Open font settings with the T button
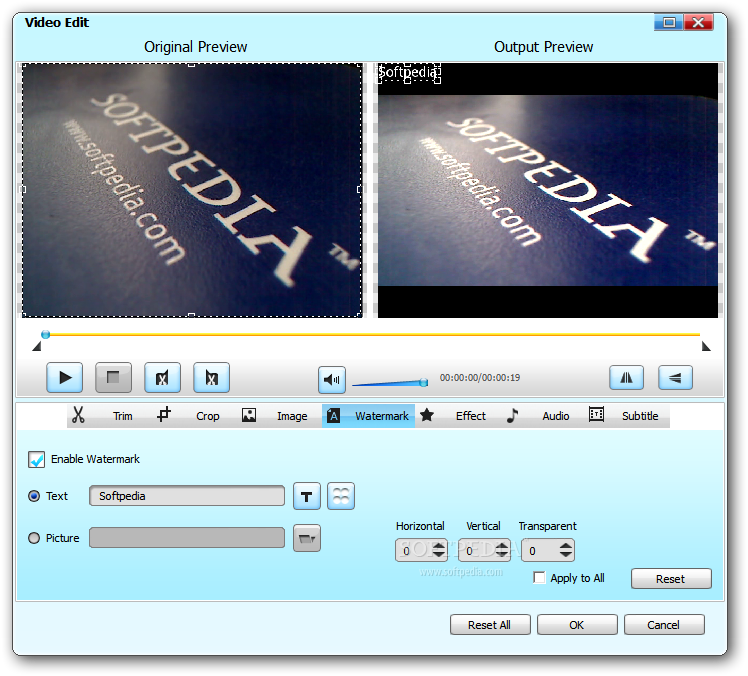Image resolution: width=748 pixels, height=676 pixels. (307, 496)
